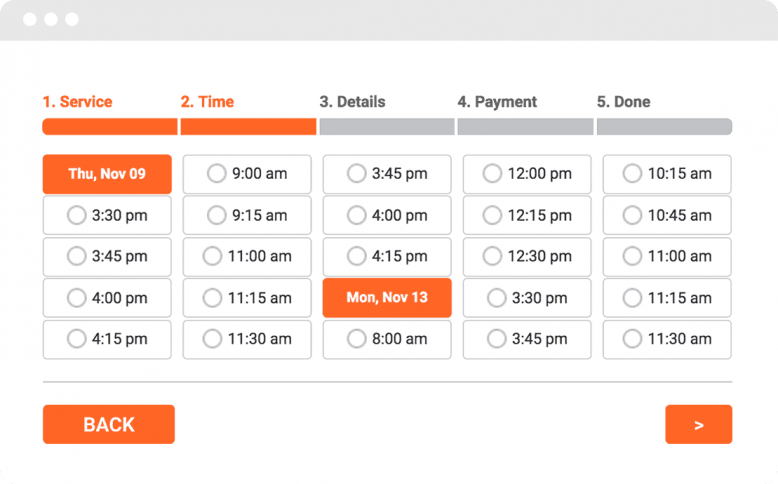Pick the 8:00 am slot under Mon, Nov 13
Screen dimensions: 778x484
click(x=387, y=339)
